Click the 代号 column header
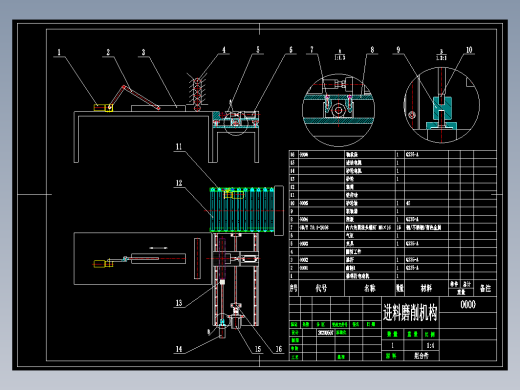Image resolution: width=520 pixels, height=390 pixels. point(321,288)
